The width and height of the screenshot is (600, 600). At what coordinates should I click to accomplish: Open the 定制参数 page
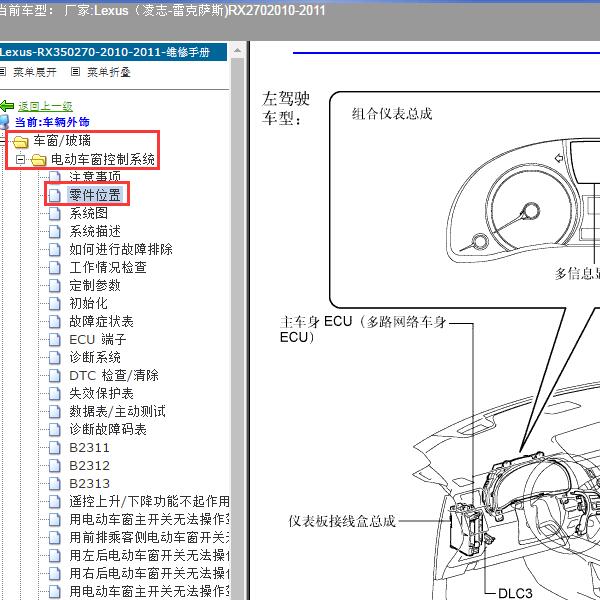click(x=95, y=285)
